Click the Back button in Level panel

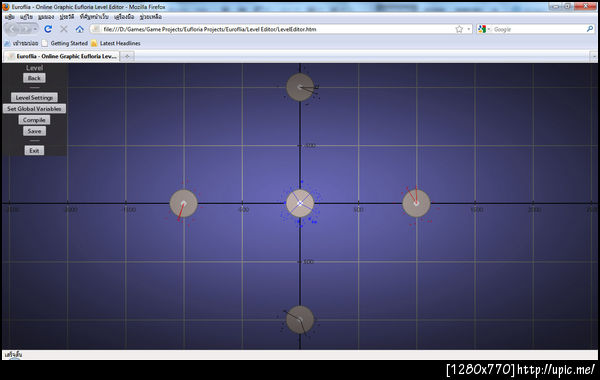click(34, 78)
